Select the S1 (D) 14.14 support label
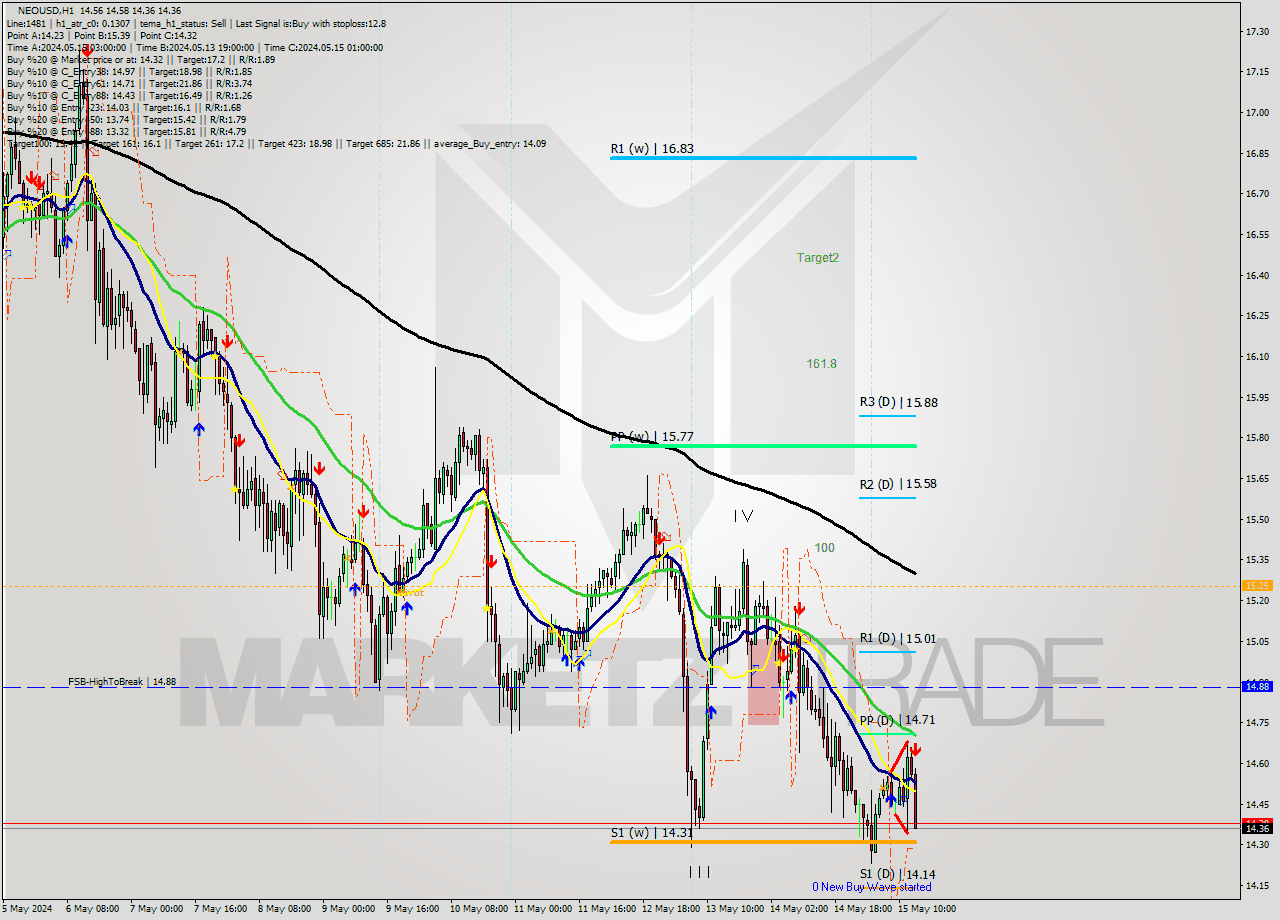The height and width of the screenshot is (920, 1280). 898,874
